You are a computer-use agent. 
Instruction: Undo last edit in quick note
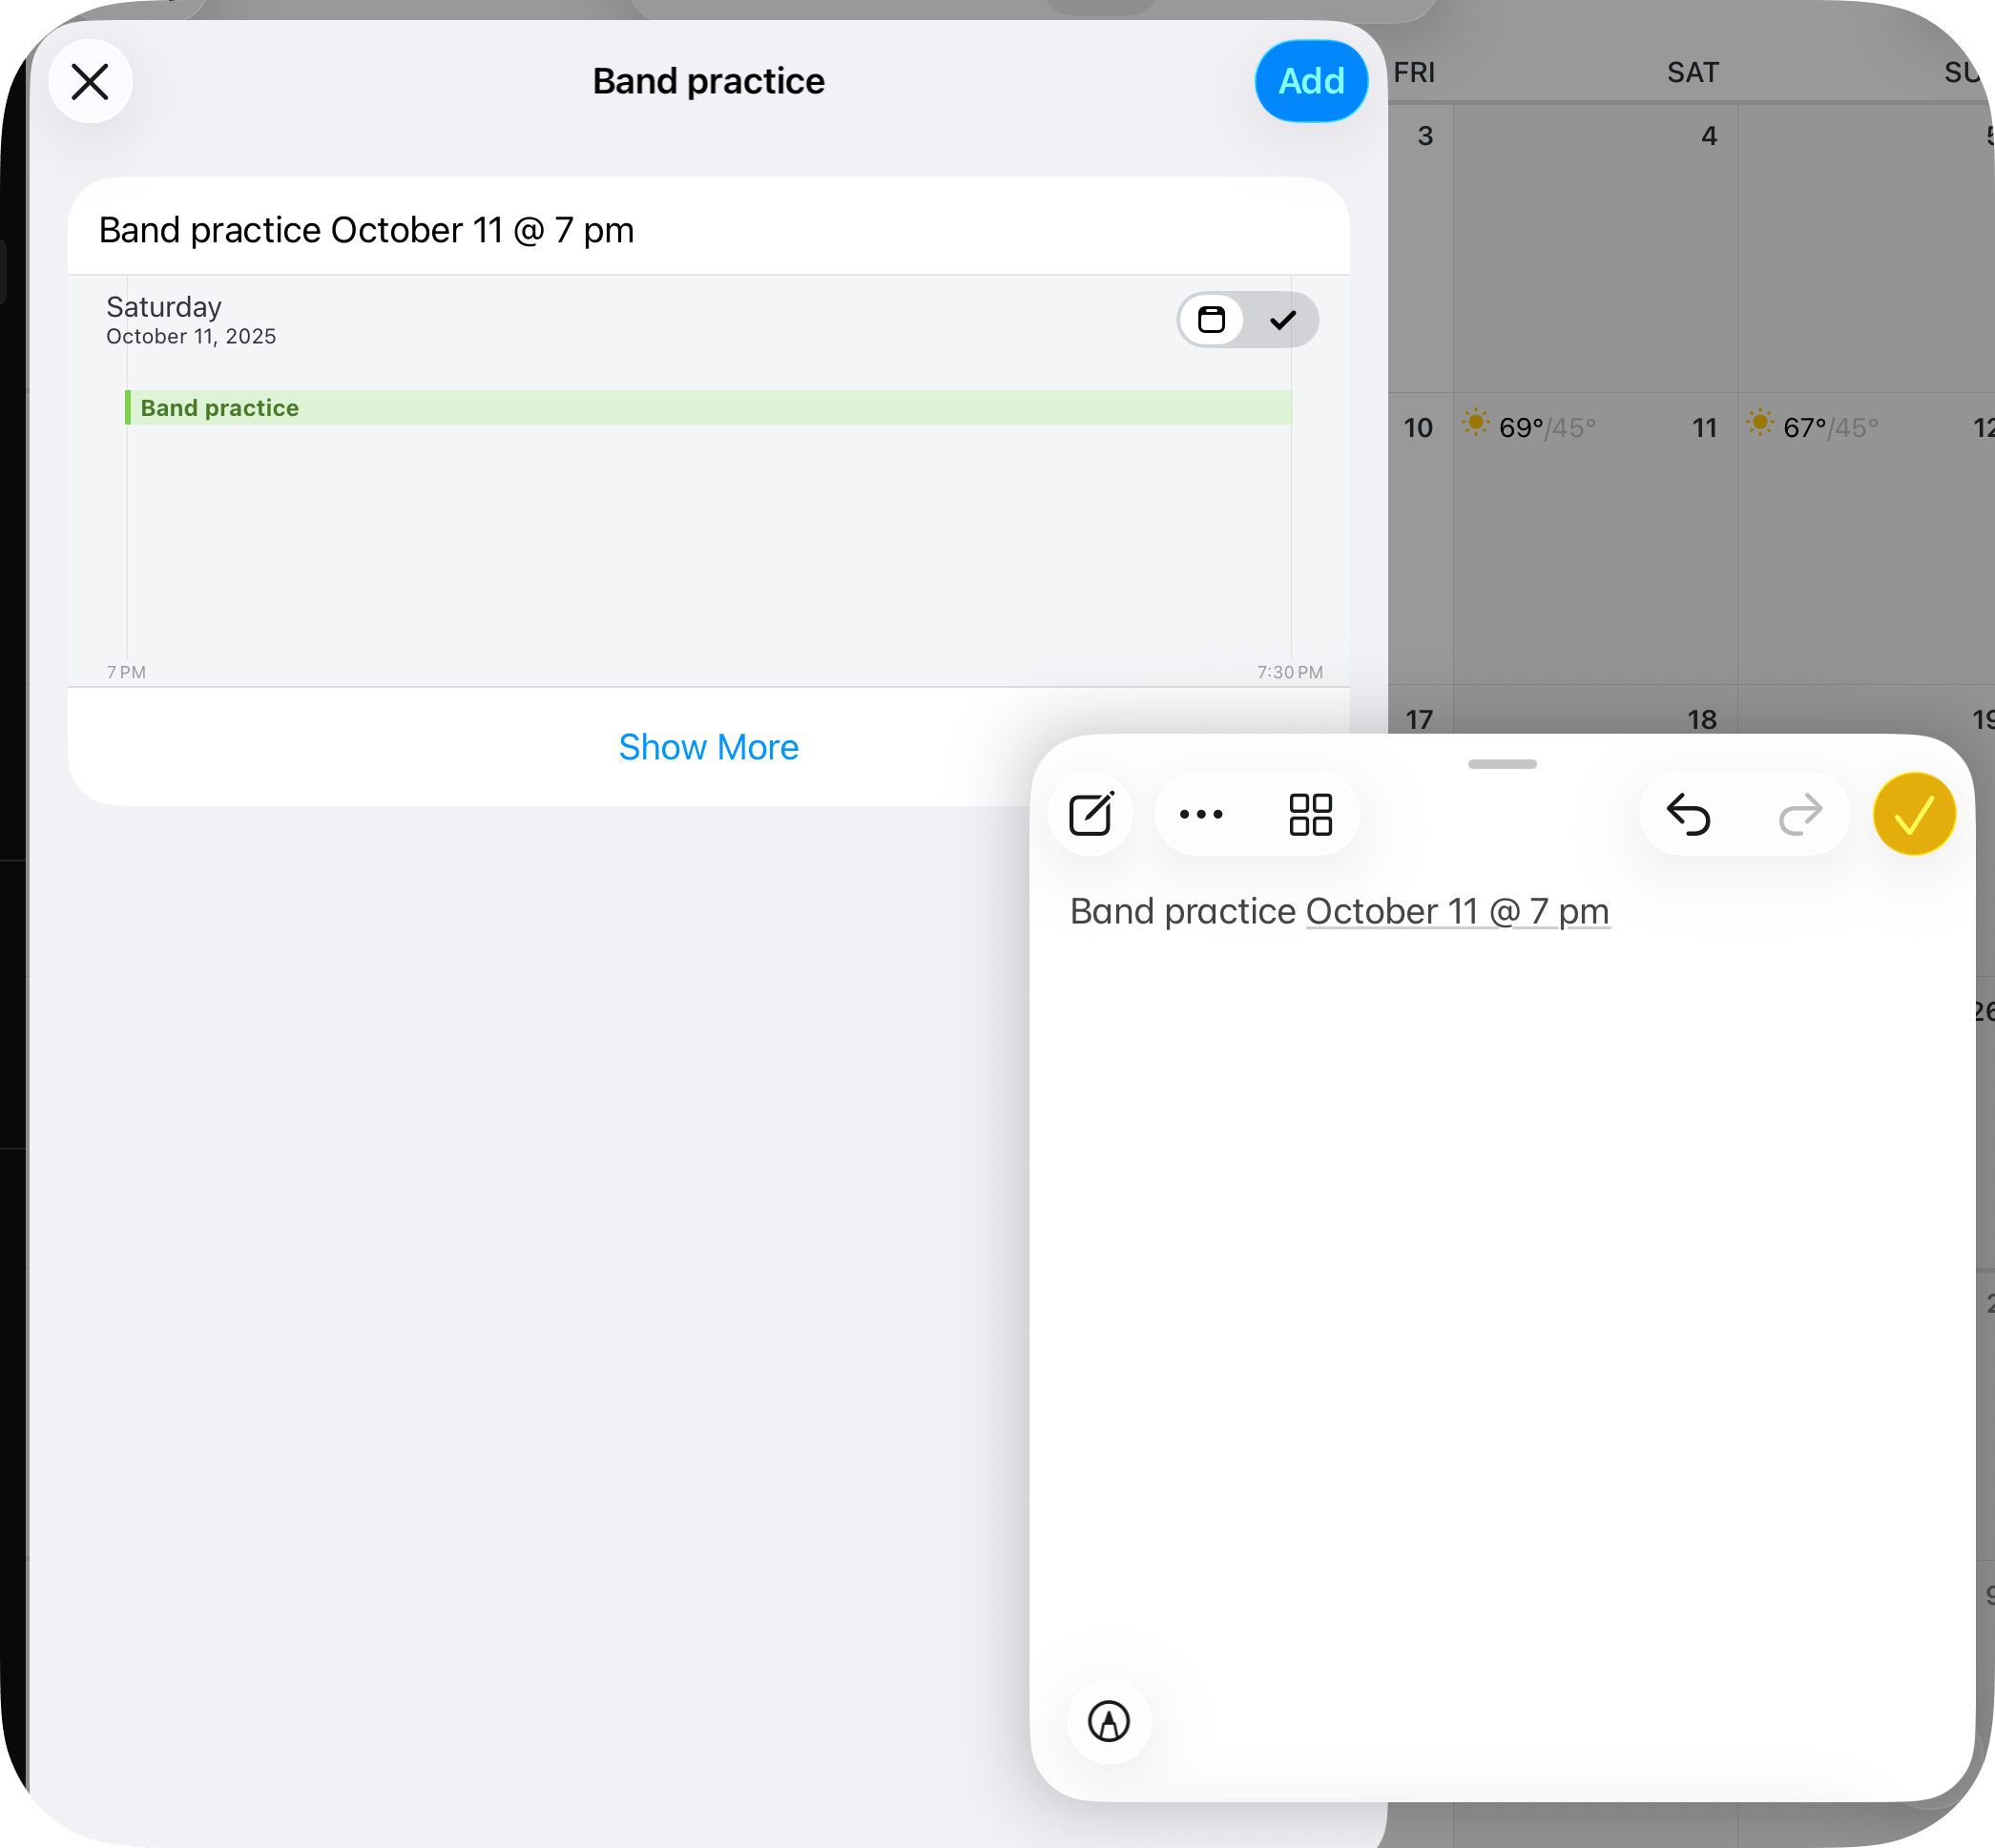[x=1688, y=814]
